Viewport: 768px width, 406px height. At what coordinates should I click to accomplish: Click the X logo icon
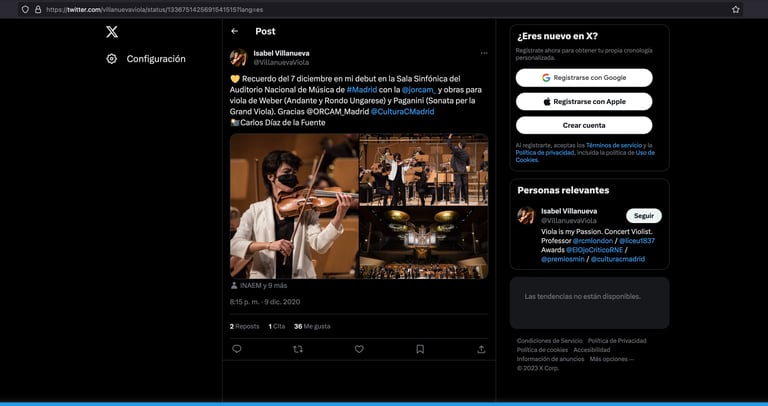[112, 32]
